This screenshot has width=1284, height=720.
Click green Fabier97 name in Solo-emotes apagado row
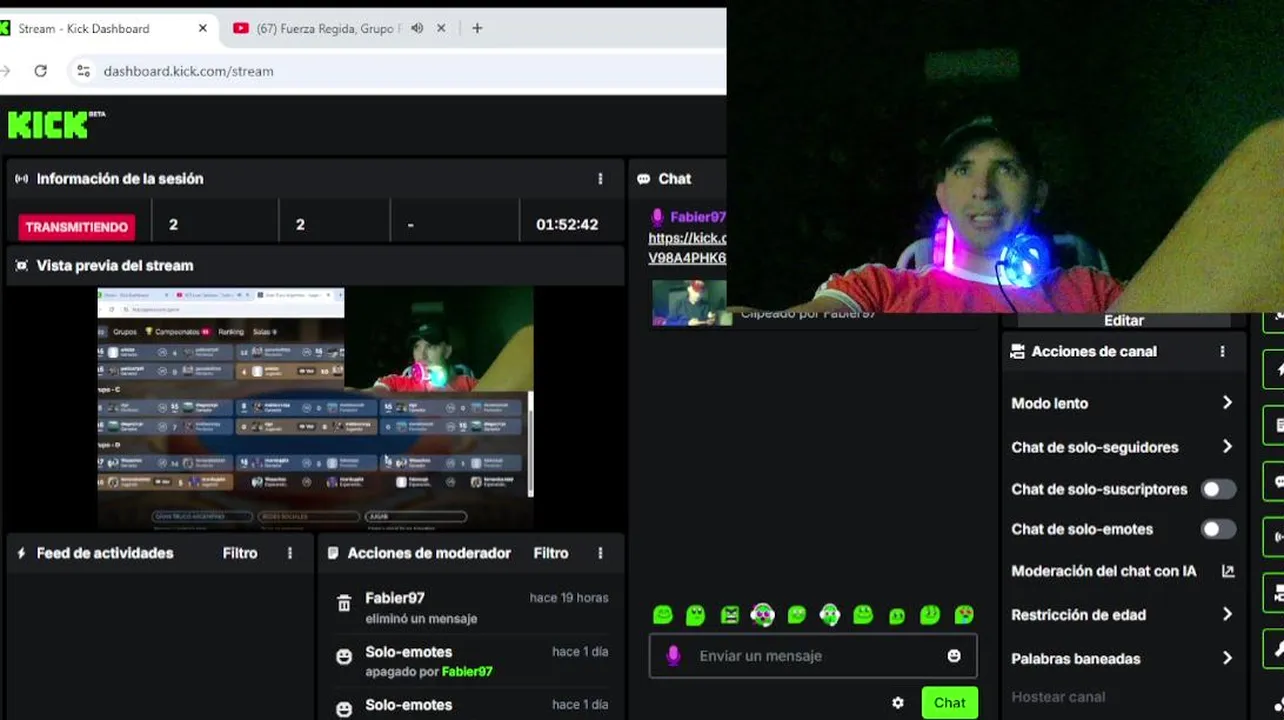click(x=467, y=672)
